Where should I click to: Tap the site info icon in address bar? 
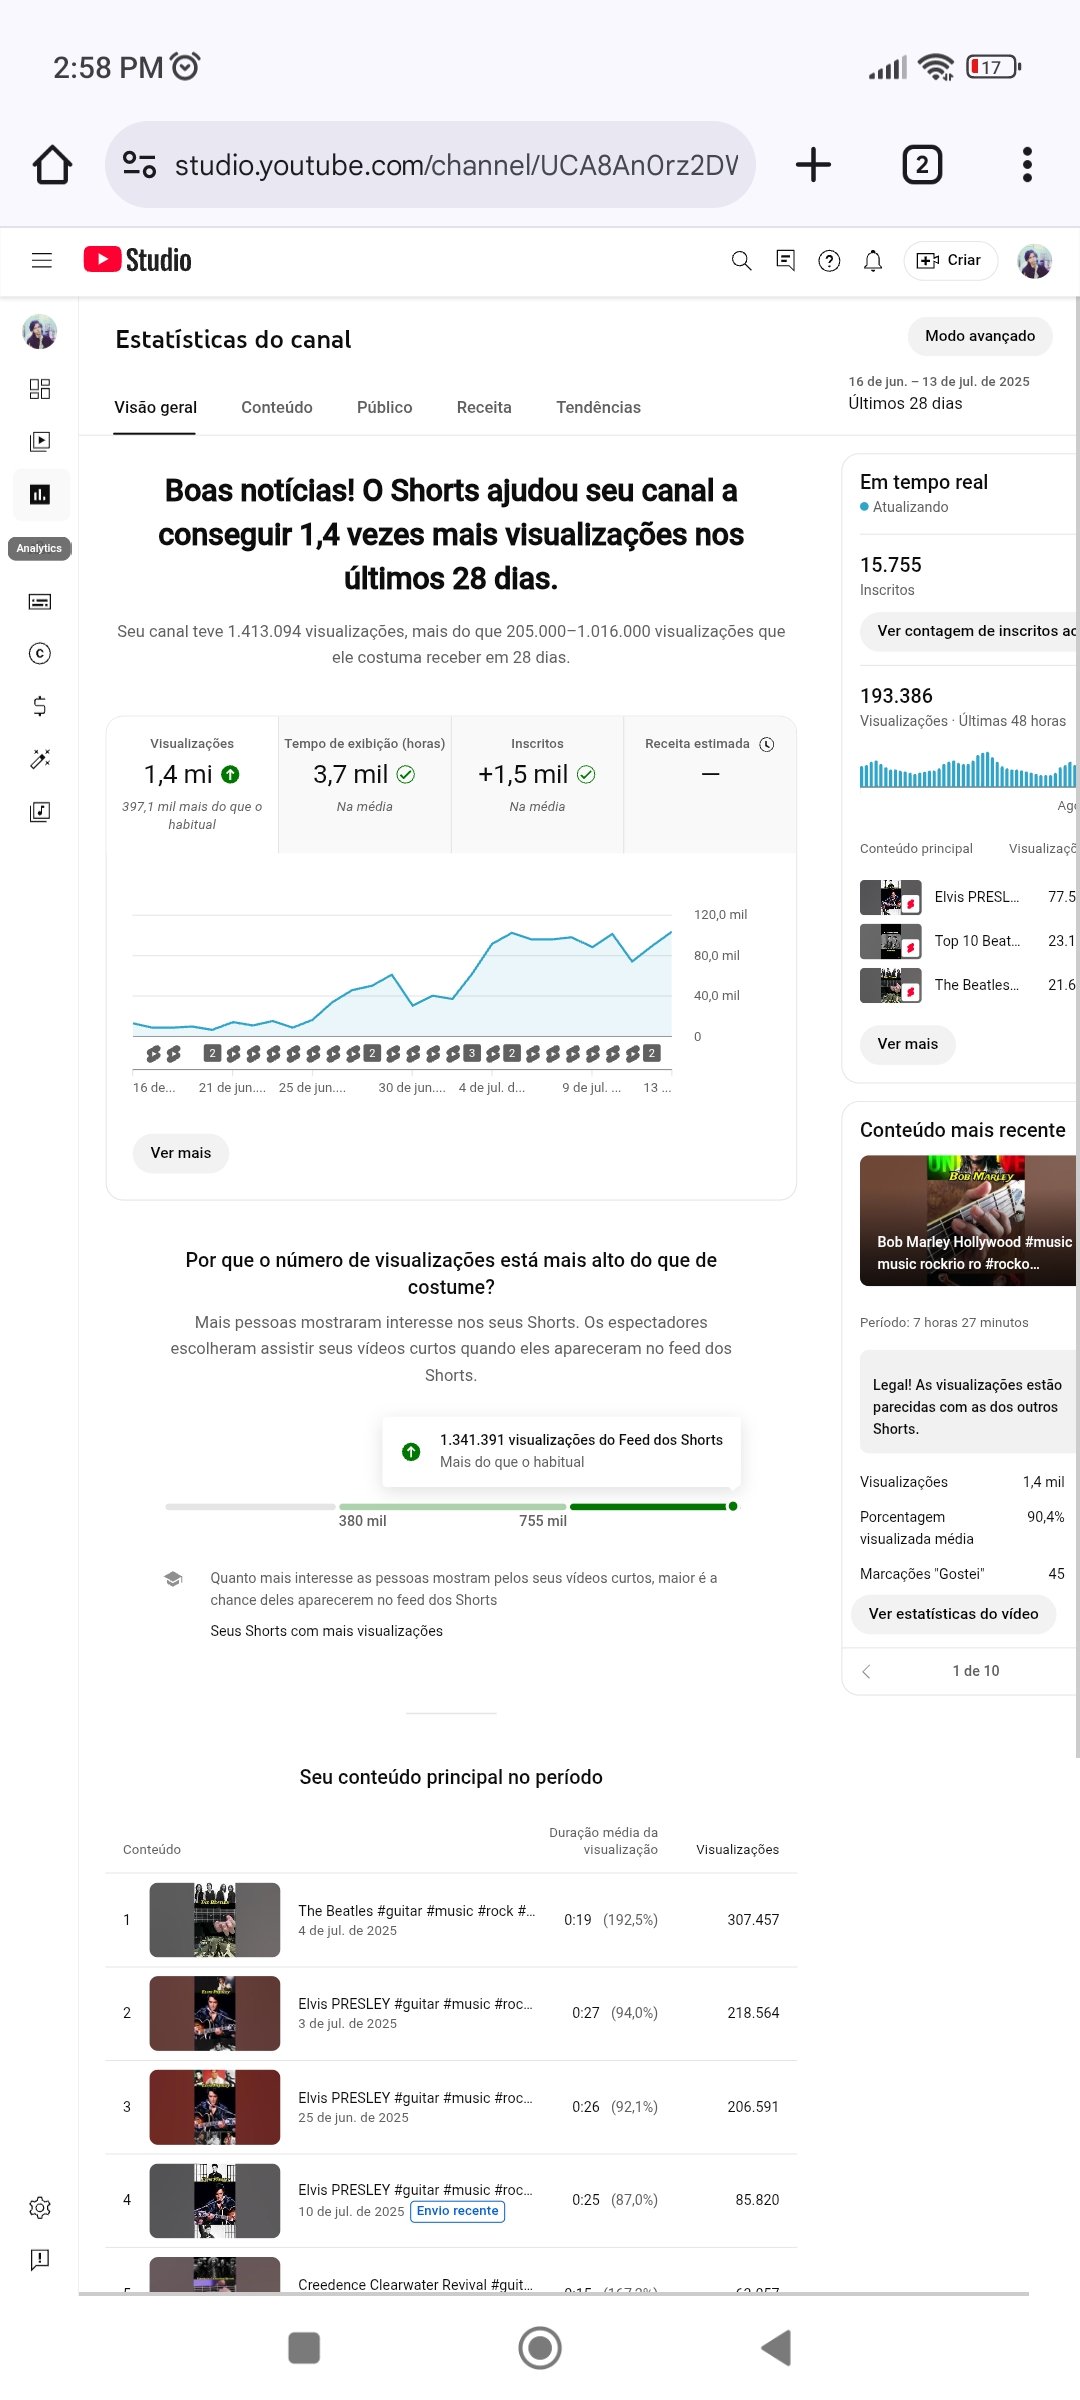(139, 164)
